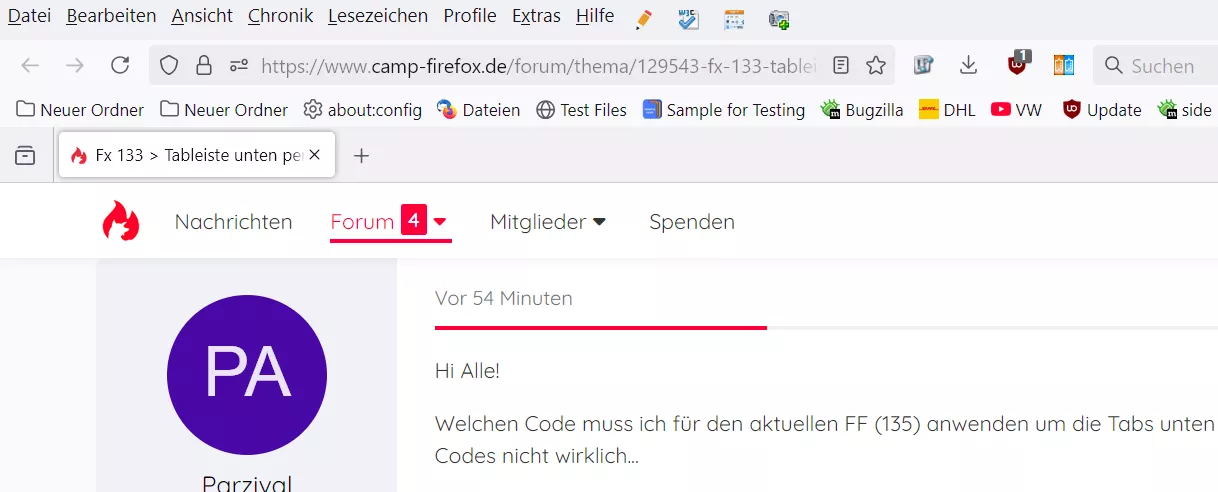
Task: Click the pencil icon in the menu bar
Action: (x=644, y=18)
